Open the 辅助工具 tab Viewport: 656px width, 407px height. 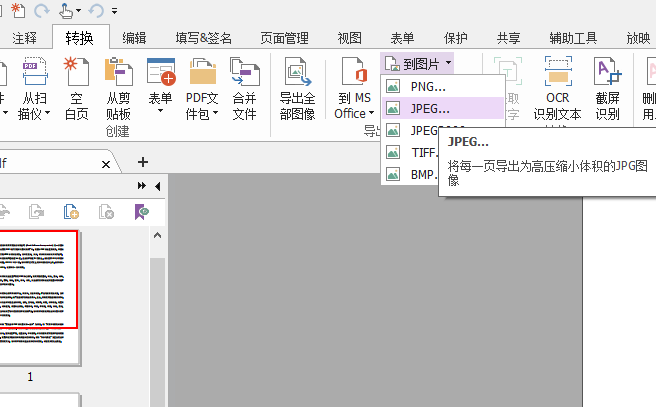click(573, 38)
